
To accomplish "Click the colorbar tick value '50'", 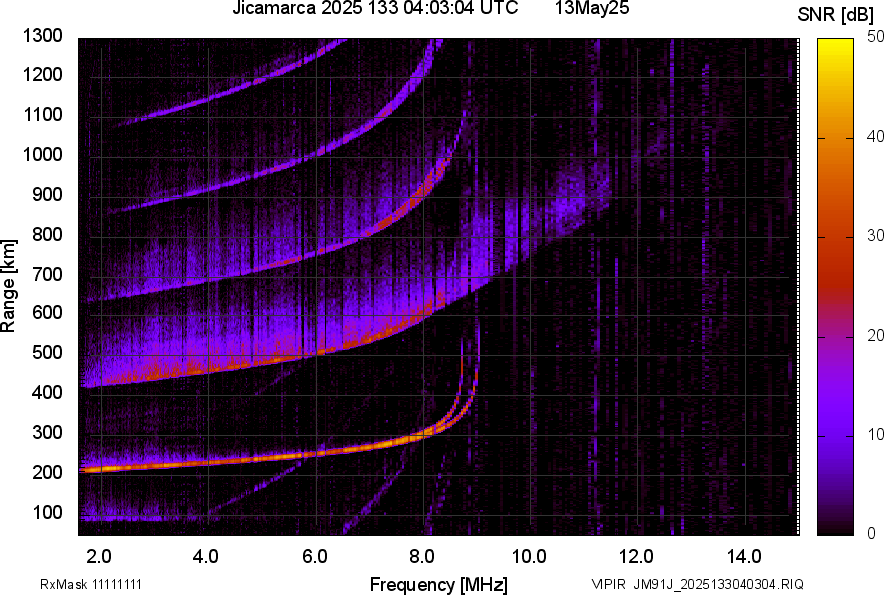I will (x=876, y=37).
